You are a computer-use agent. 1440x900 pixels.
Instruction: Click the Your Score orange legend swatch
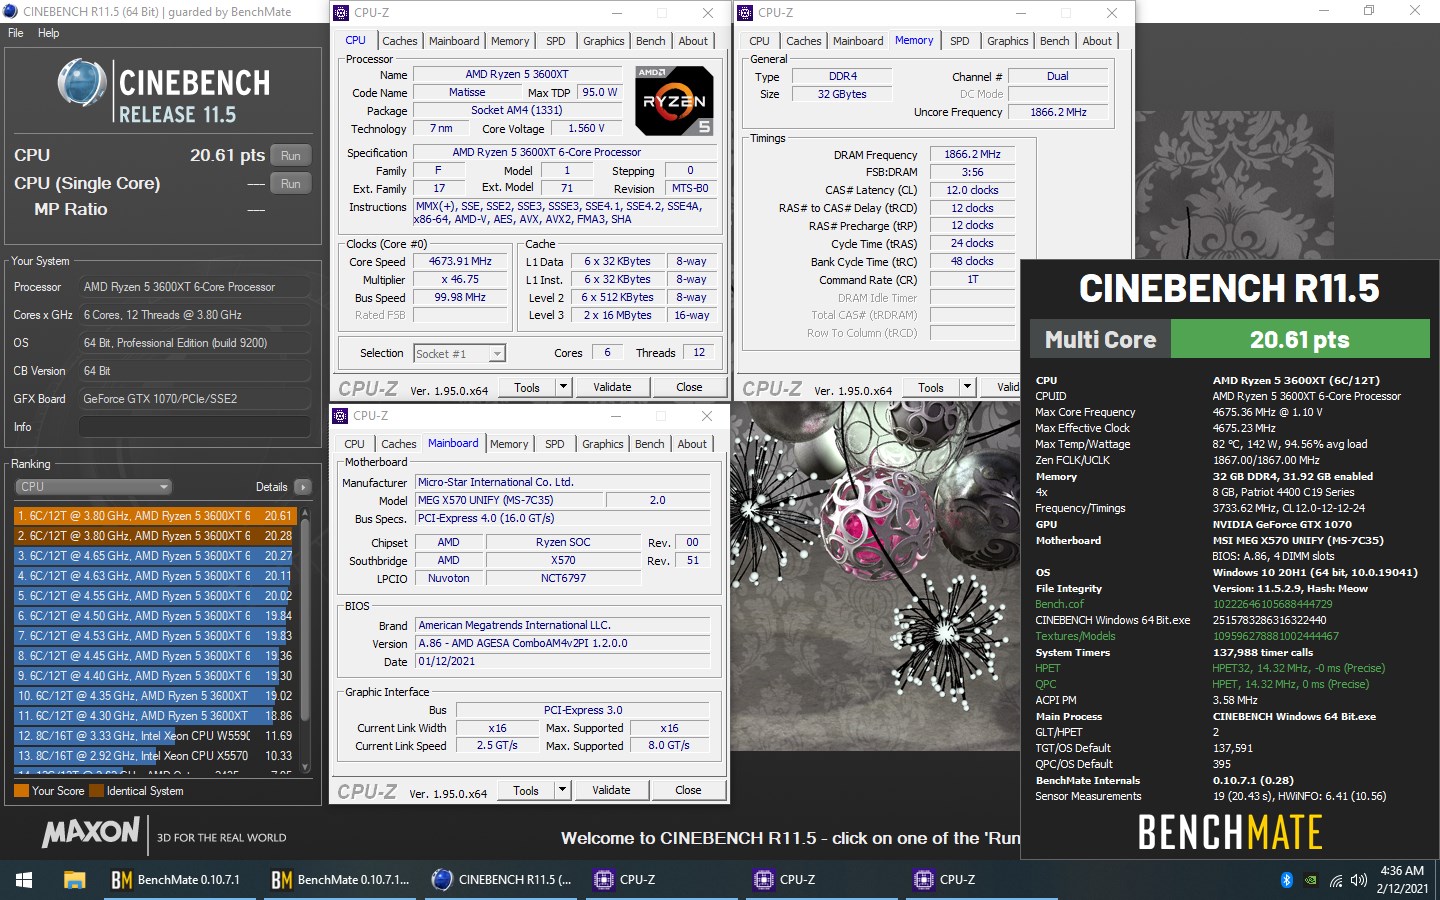tap(21, 791)
